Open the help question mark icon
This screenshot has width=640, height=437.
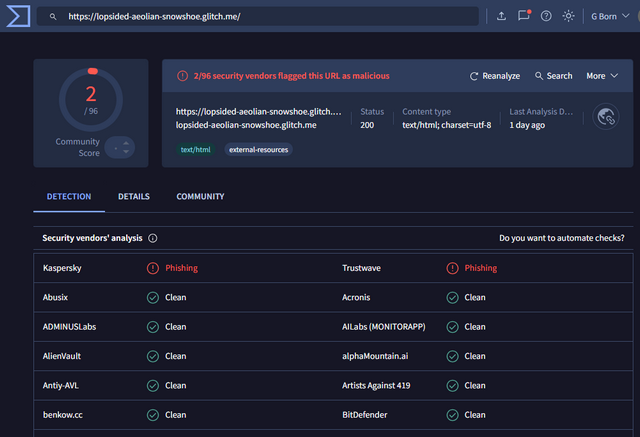pyautogui.click(x=546, y=16)
